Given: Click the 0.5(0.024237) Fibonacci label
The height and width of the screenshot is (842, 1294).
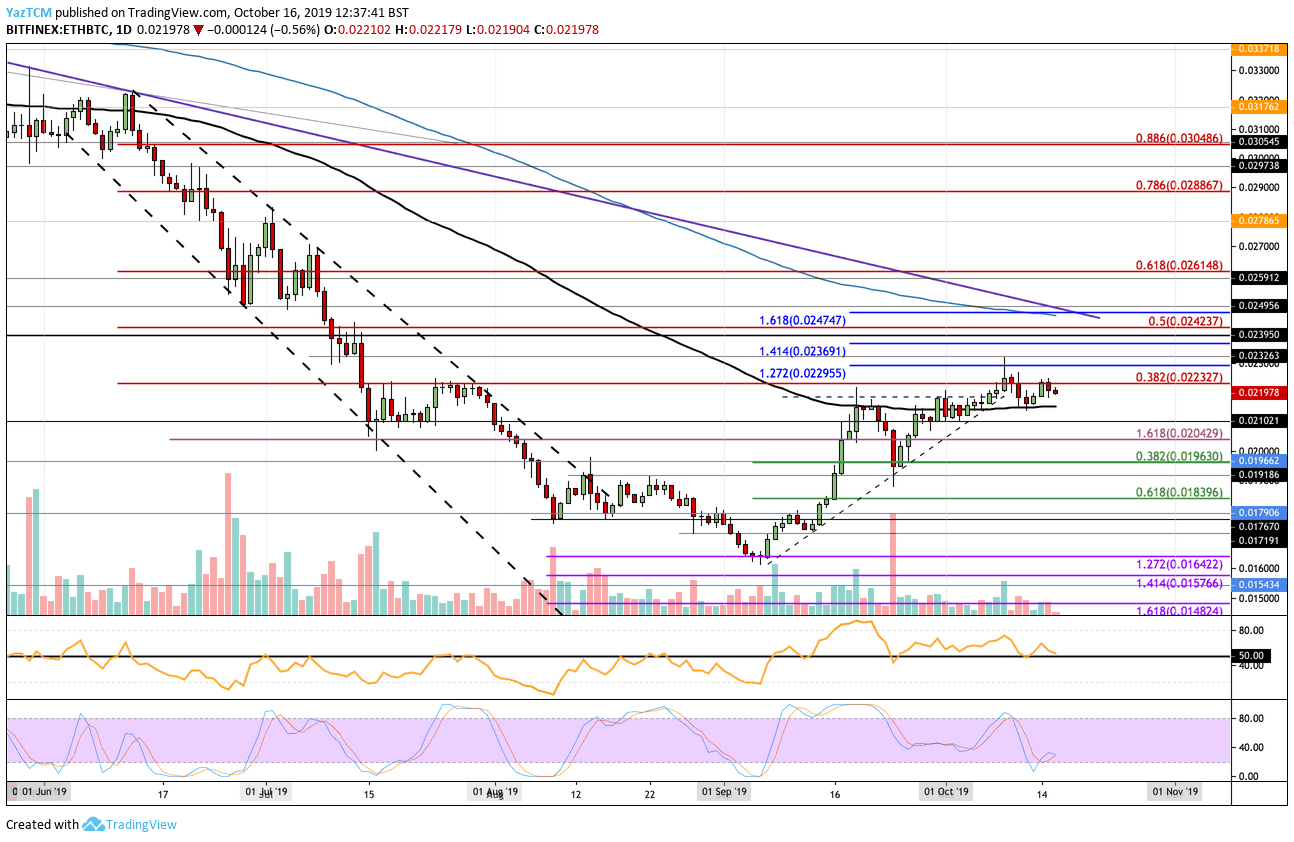Looking at the screenshot, I should (x=1187, y=320).
